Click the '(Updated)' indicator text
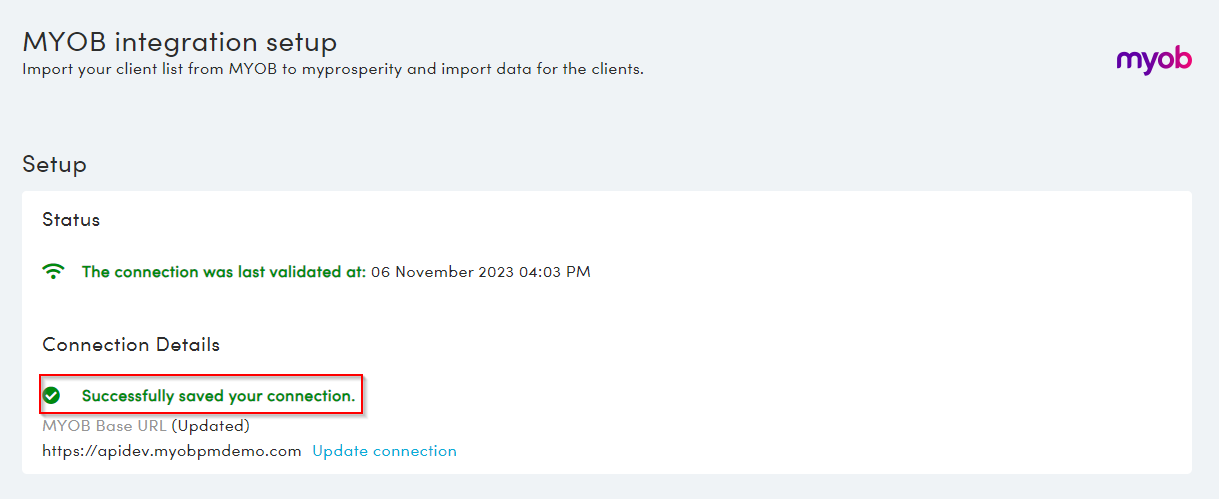The image size is (1219, 499). tap(210, 426)
